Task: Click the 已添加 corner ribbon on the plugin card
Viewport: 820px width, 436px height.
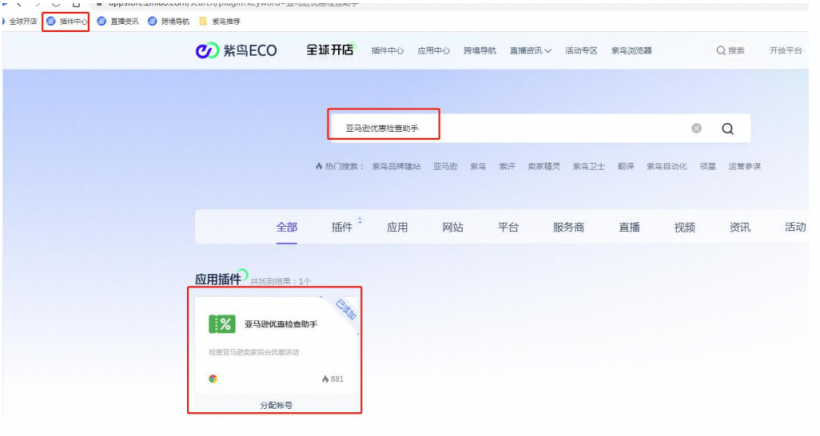Action: 346,309
